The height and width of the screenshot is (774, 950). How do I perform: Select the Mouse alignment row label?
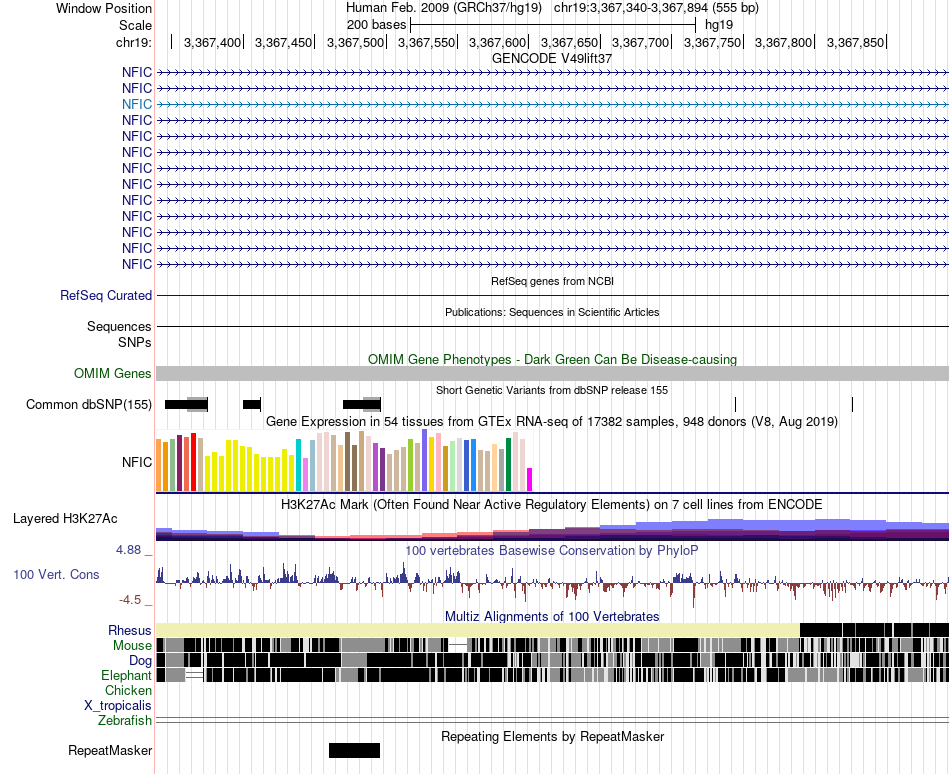point(132,646)
